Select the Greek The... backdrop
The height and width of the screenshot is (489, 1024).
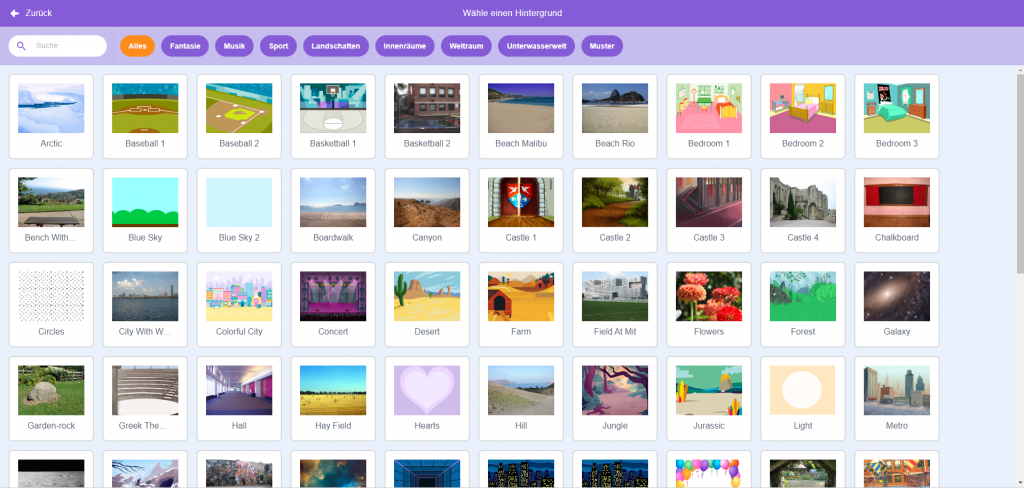(x=145, y=398)
